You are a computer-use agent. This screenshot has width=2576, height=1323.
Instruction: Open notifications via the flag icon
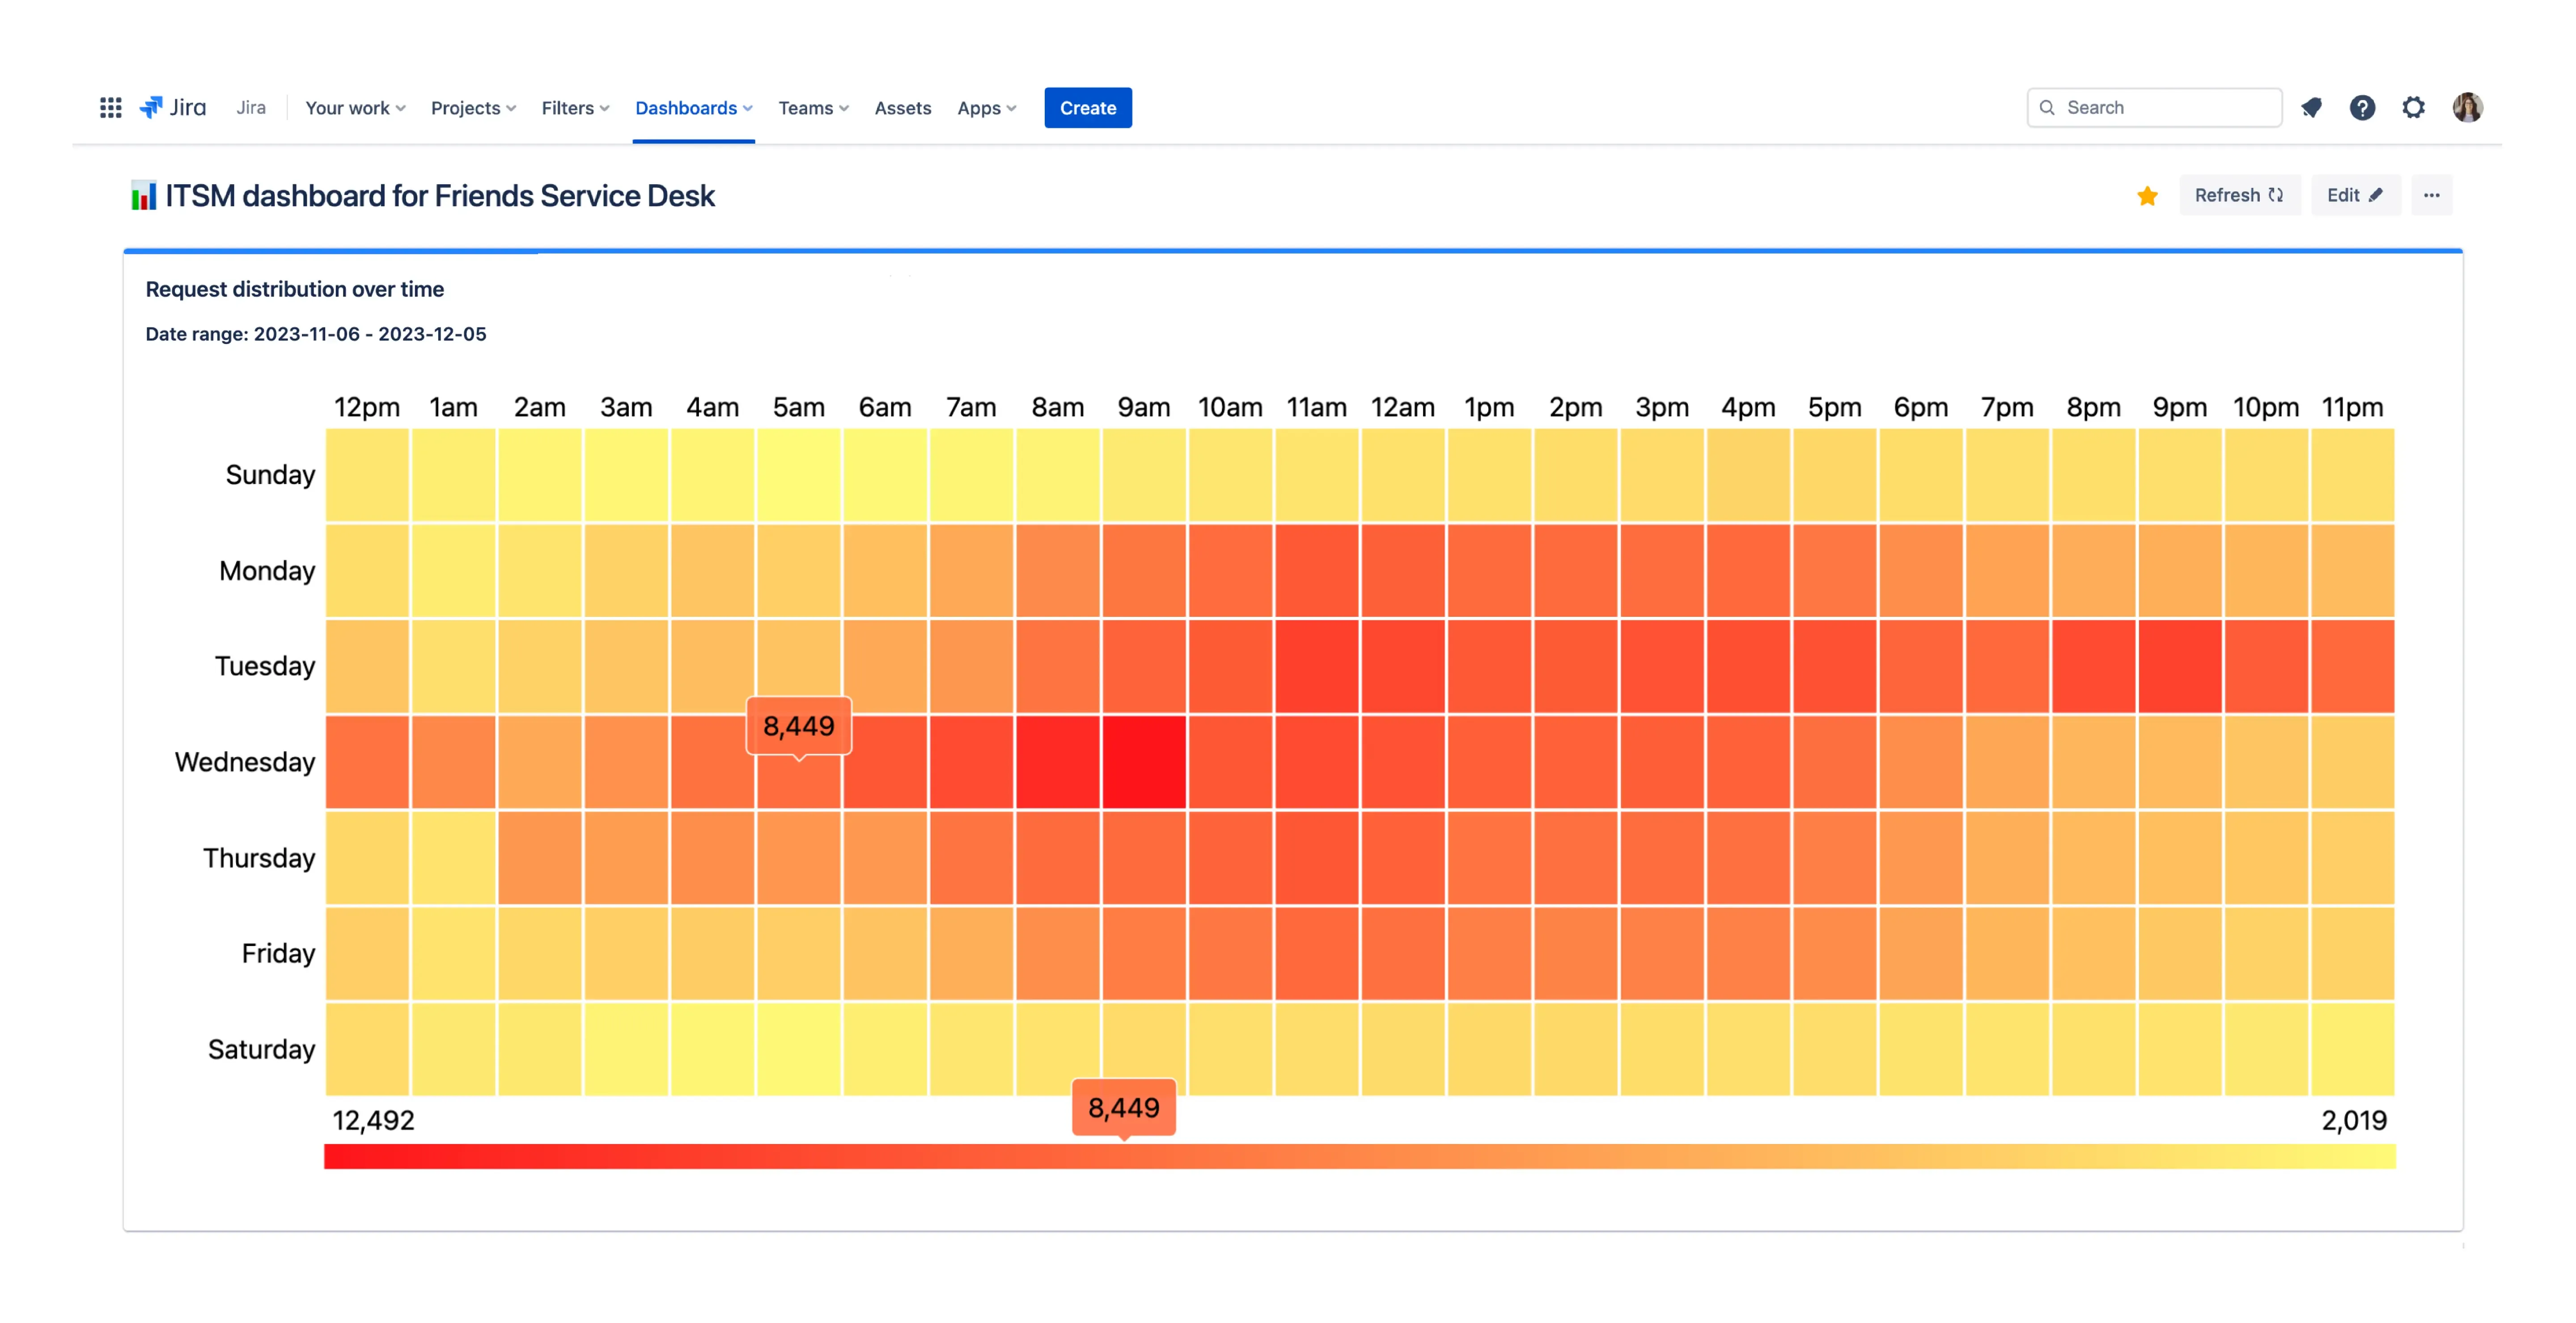click(x=2311, y=107)
